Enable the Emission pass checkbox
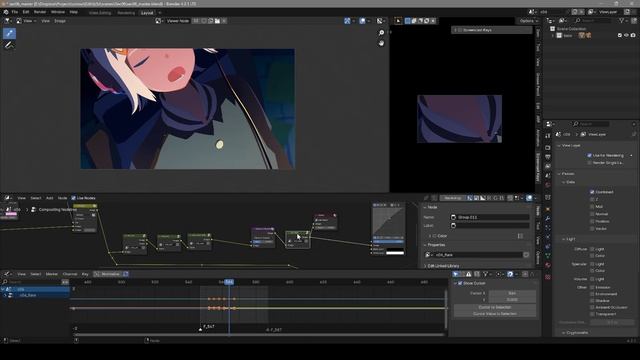The image size is (640, 360). coord(592,287)
